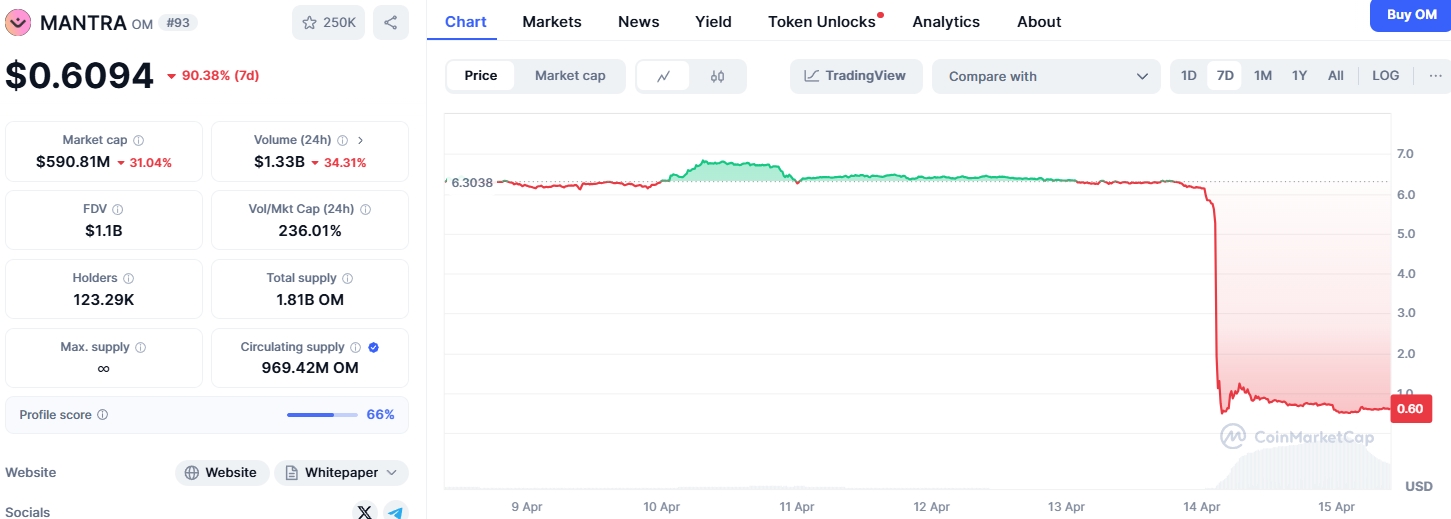1451x519 pixels.
Task: Click the Profile score progress bar
Action: 322,415
